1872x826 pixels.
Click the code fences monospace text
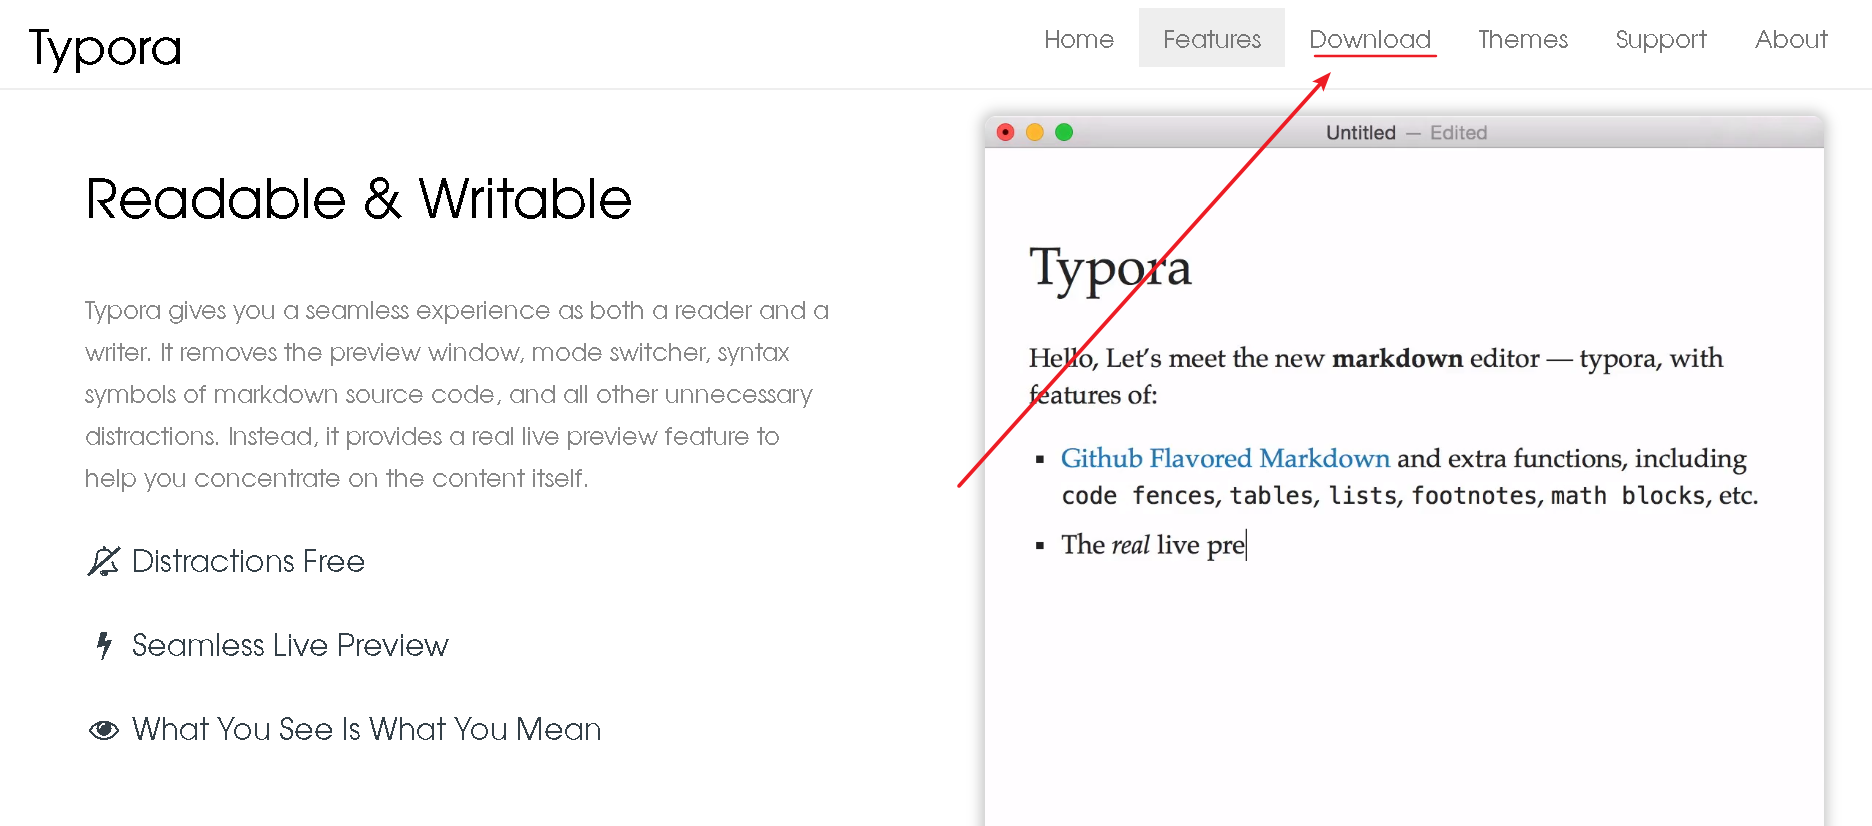click(x=1139, y=496)
